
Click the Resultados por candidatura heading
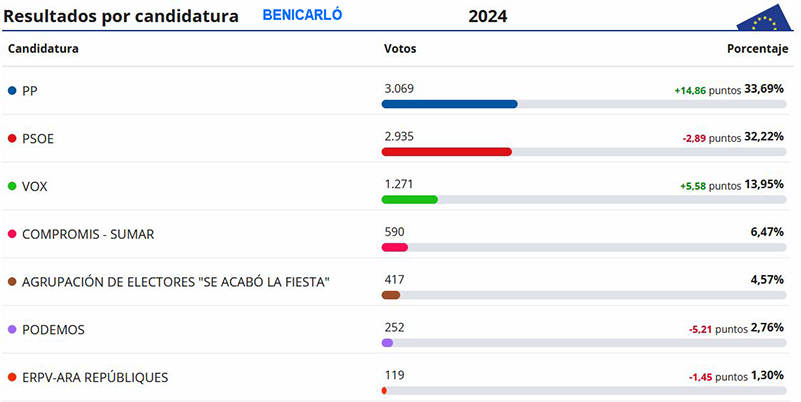[x=121, y=16]
